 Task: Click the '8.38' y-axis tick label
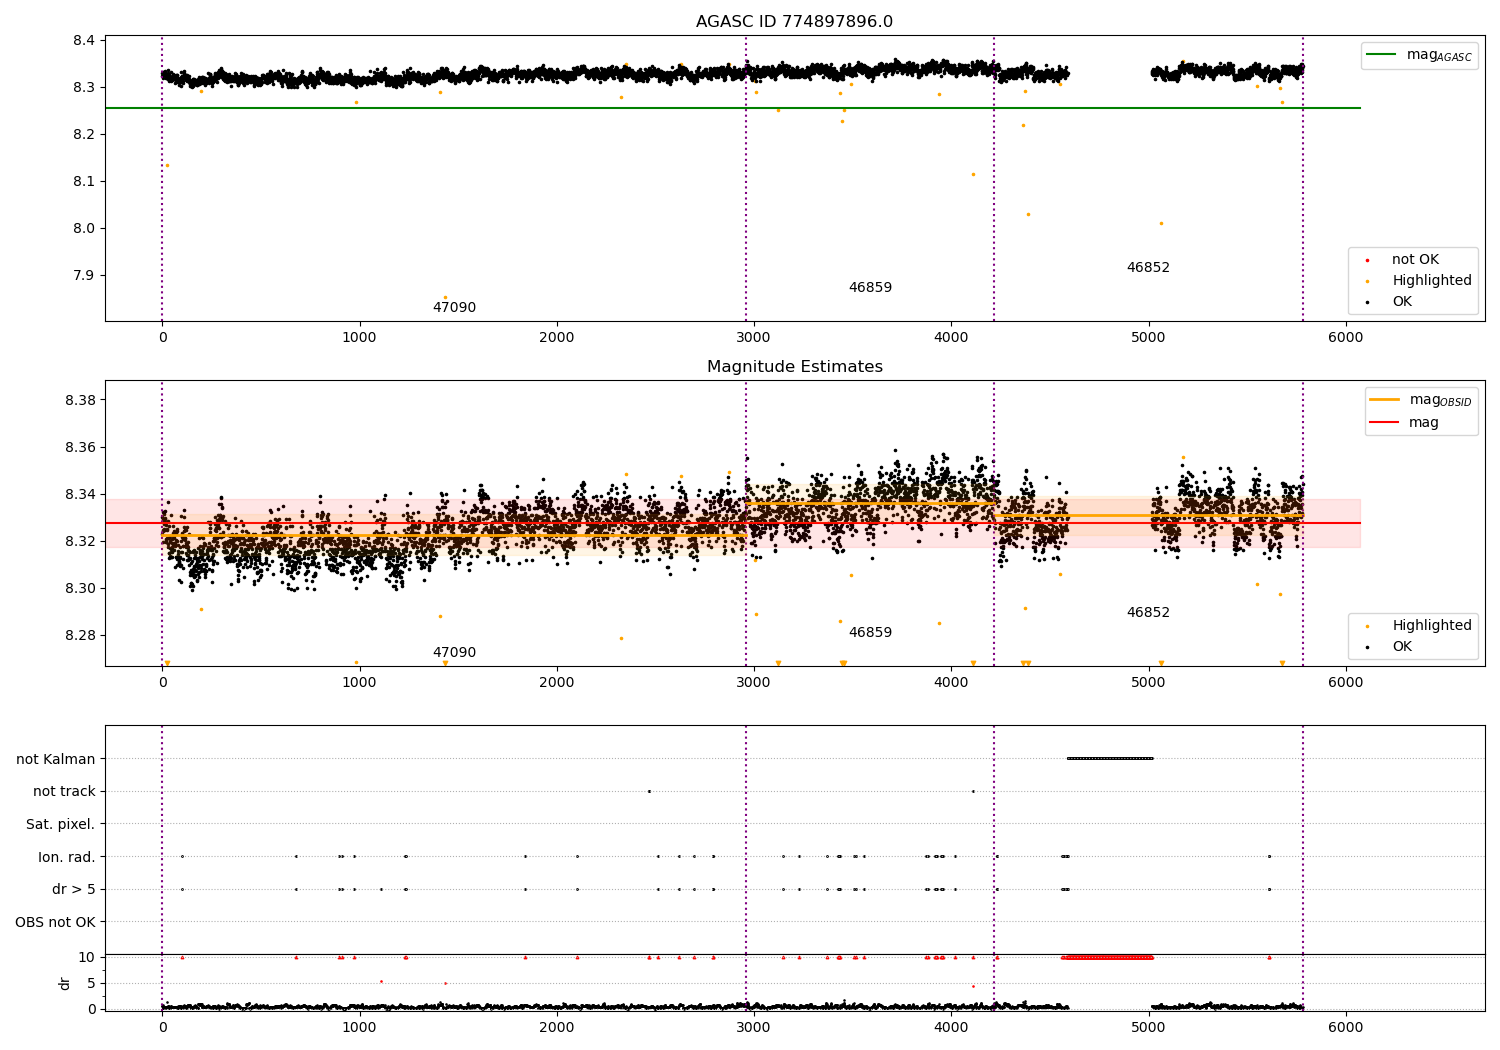(x=80, y=401)
